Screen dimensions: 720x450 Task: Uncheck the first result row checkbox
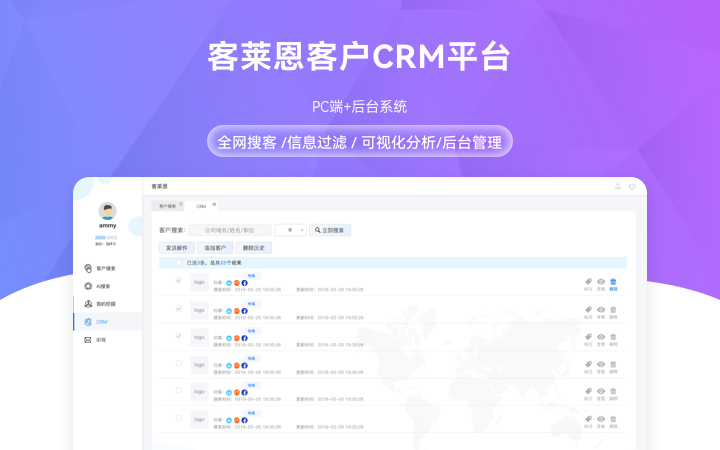click(179, 281)
